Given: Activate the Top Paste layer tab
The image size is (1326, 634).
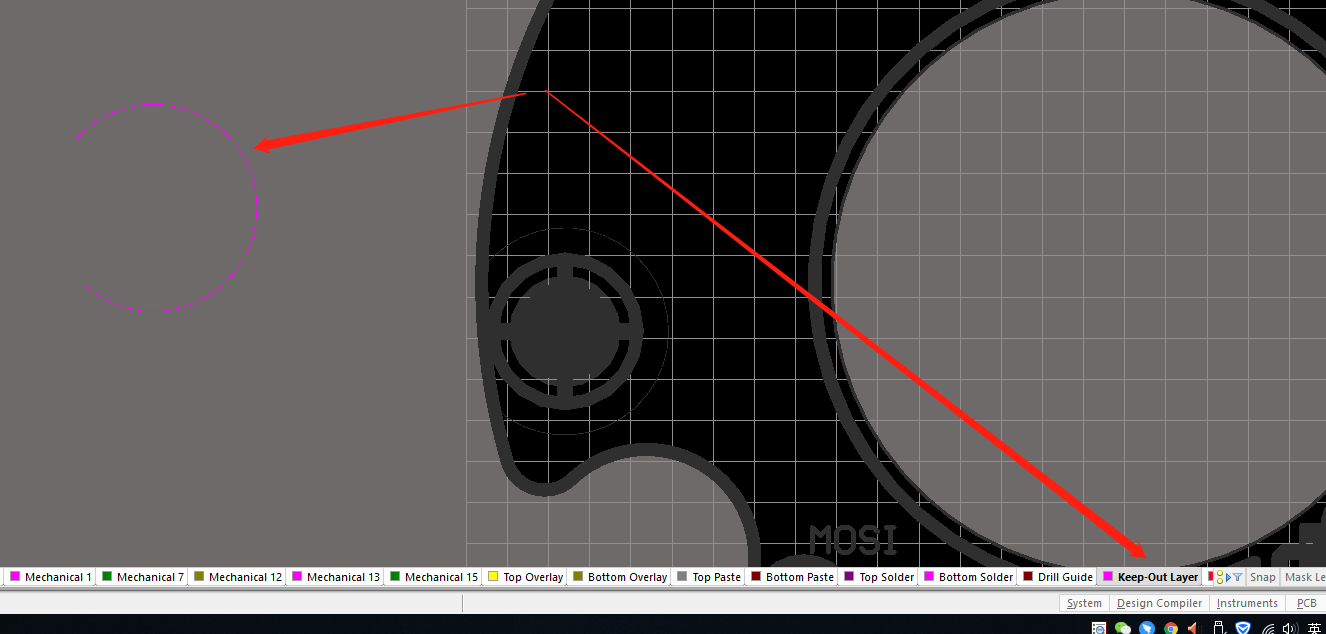Looking at the screenshot, I should pyautogui.click(x=708, y=577).
